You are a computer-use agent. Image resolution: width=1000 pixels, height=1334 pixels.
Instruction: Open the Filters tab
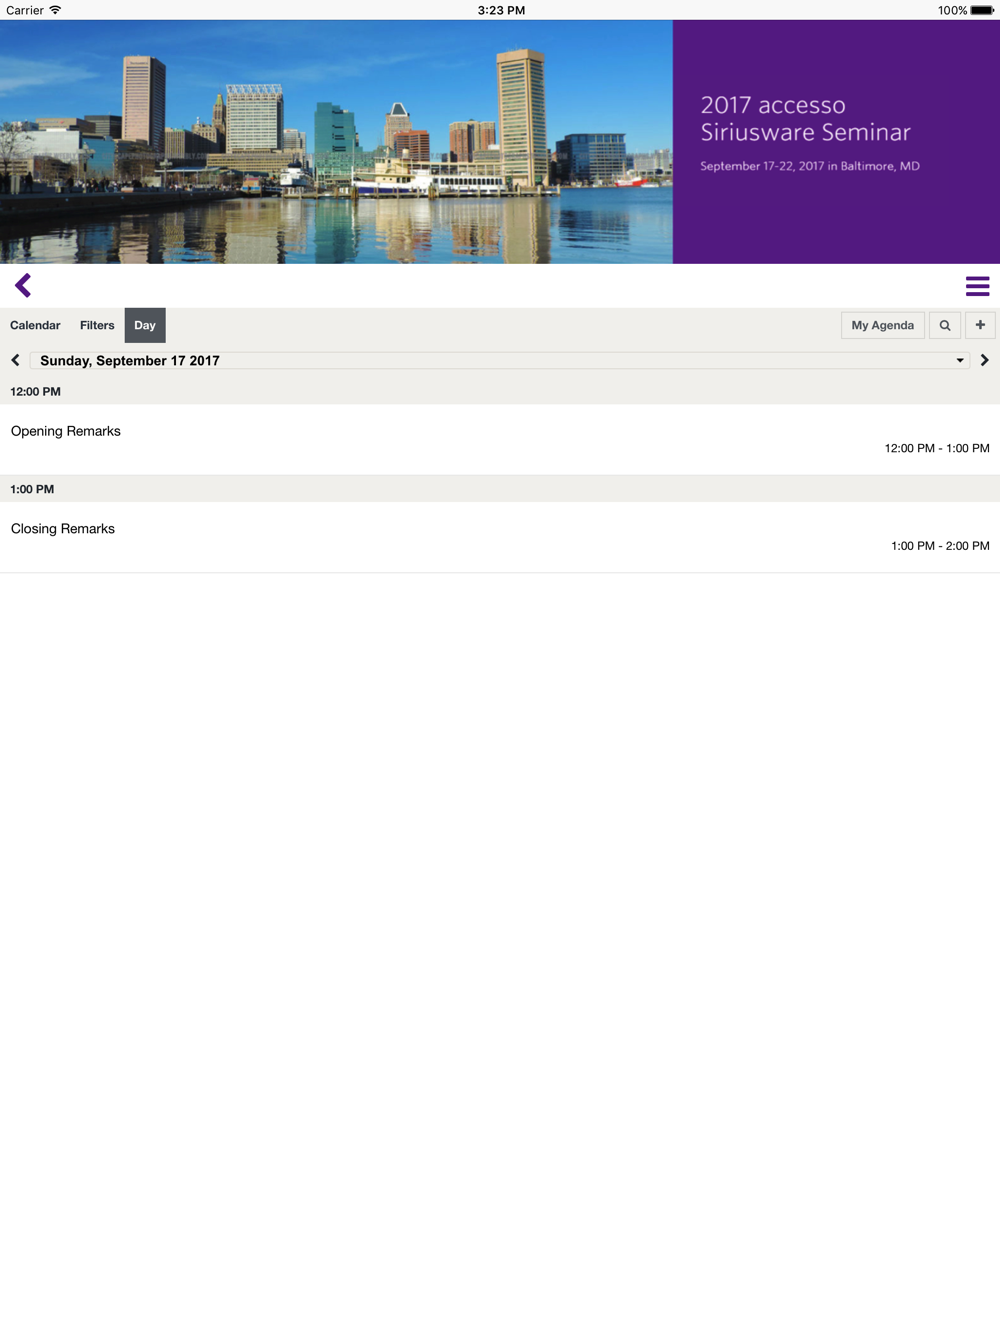(97, 325)
